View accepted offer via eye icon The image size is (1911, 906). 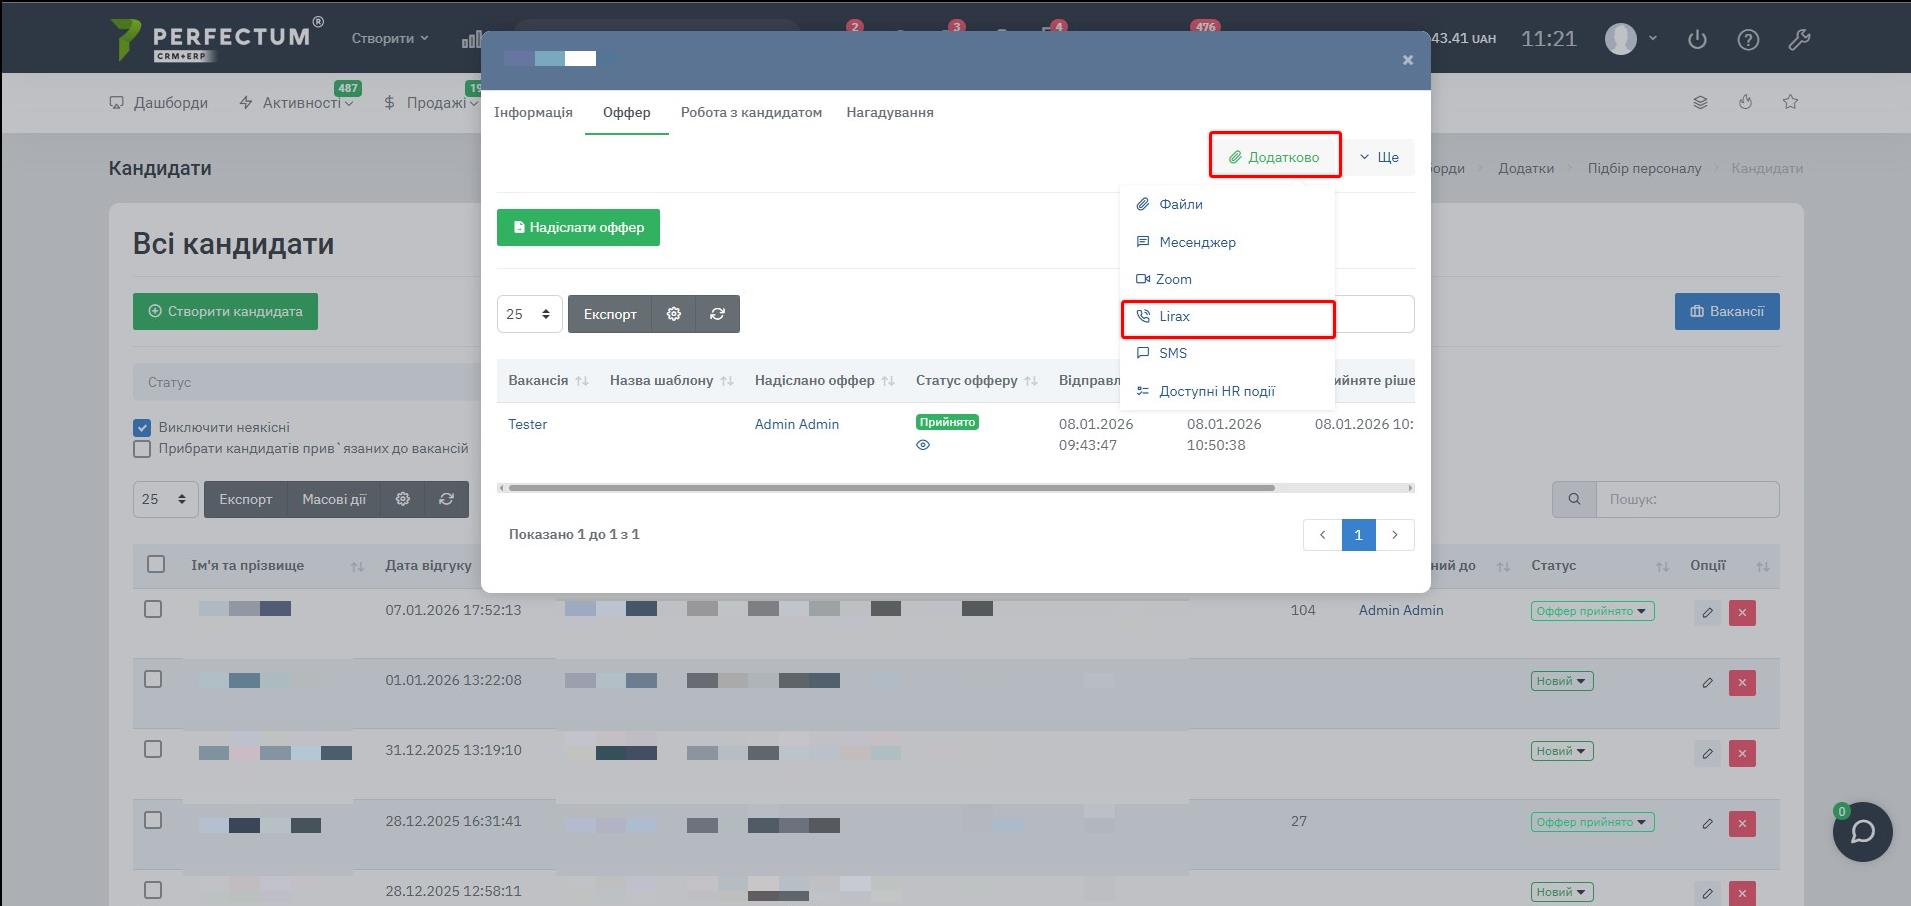pyautogui.click(x=923, y=445)
